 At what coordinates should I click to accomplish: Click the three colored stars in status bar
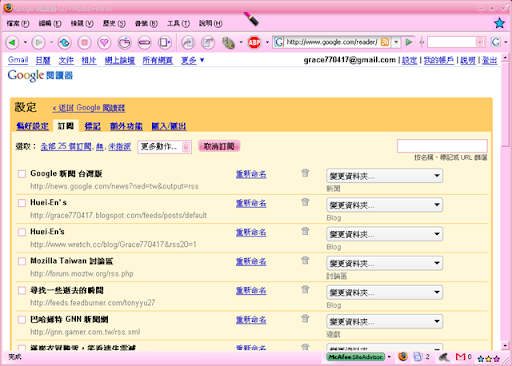point(488,359)
